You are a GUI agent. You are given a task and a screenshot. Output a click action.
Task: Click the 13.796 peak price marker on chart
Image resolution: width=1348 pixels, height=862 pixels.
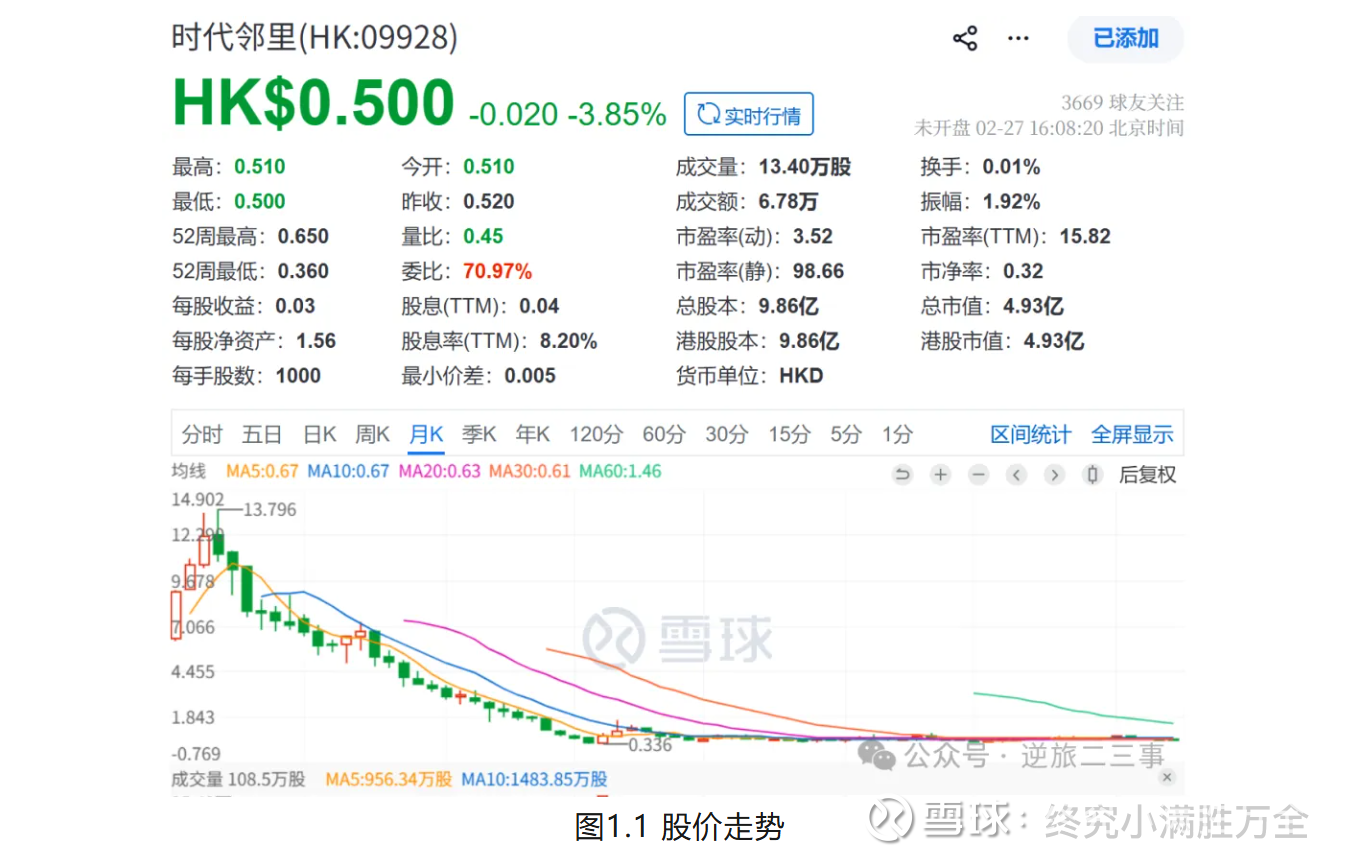click(270, 510)
